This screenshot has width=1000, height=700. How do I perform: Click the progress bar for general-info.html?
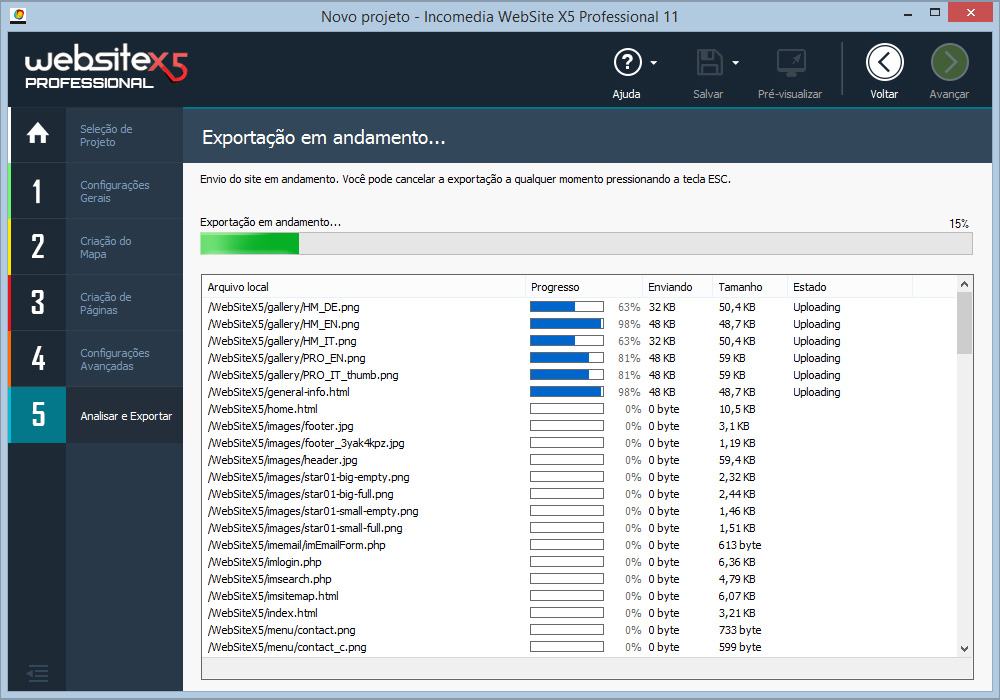(x=566, y=392)
